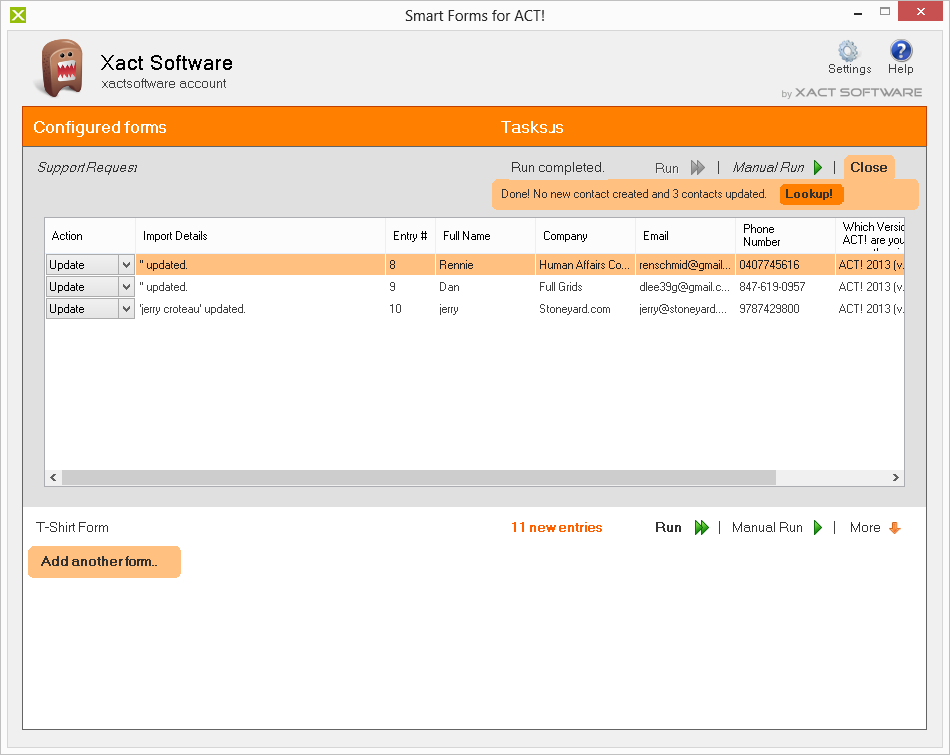The image size is (950, 755).
Task: Close the Smart Forms for ACT! window
Action: point(920,12)
